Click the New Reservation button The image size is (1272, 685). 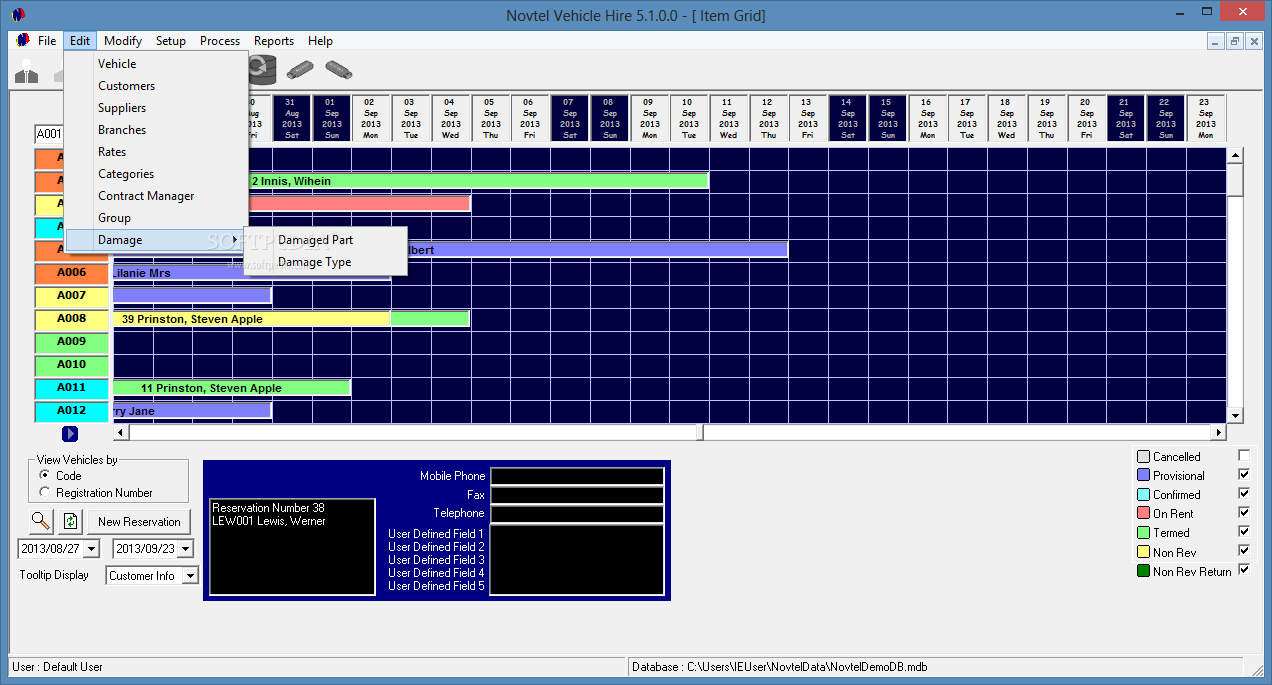(139, 521)
